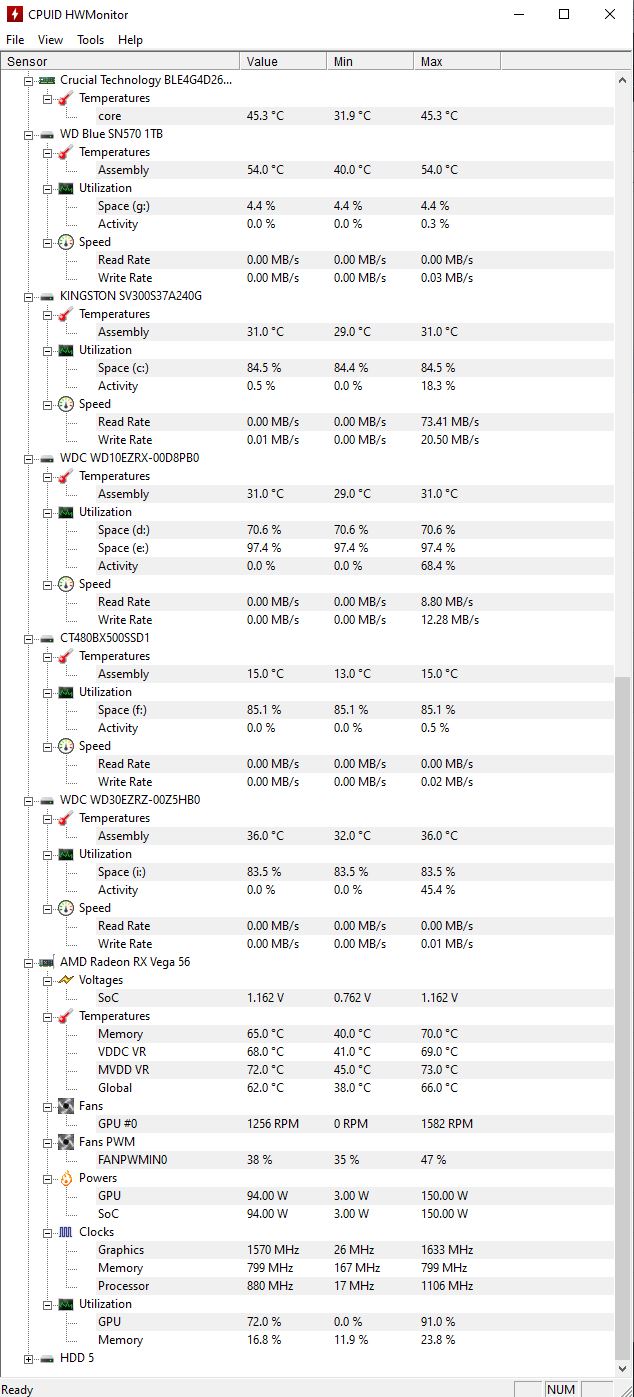Click the Crucial Technology memory module icon

click(46, 80)
